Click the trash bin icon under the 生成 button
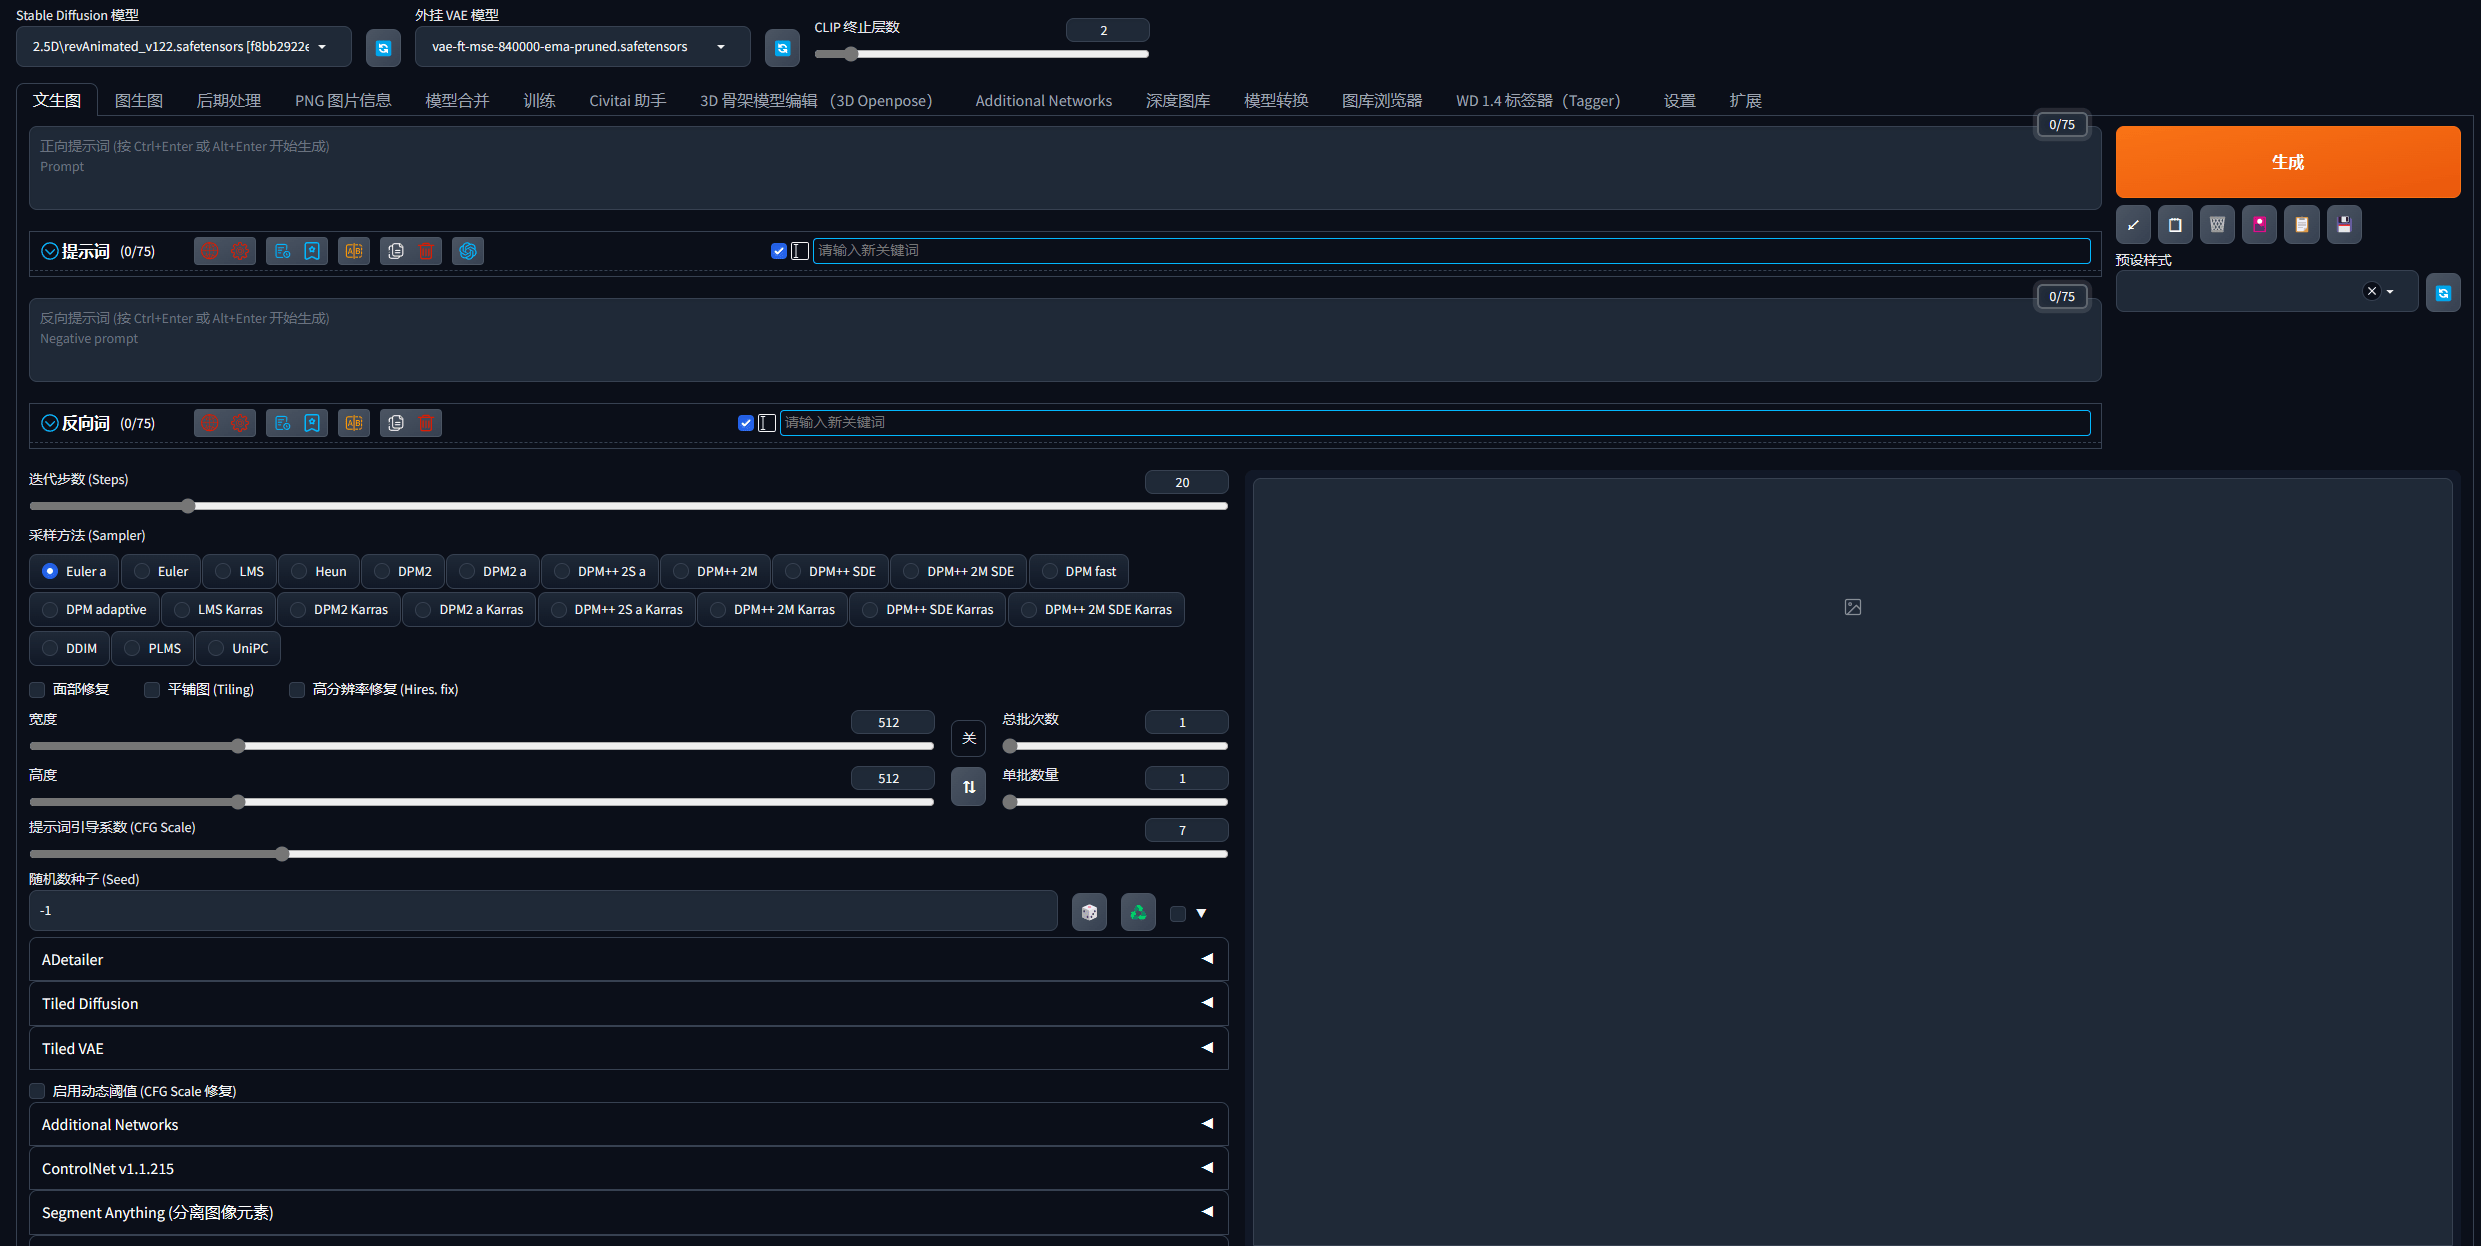The width and height of the screenshot is (2481, 1246). pyautogui.click(x=2217, y=225)
